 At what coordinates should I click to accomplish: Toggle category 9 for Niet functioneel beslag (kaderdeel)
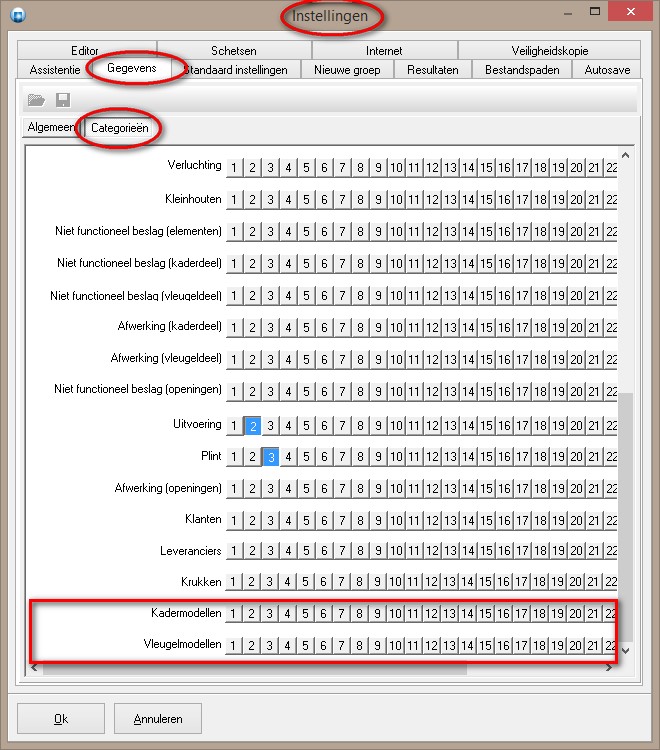point(378,264)
